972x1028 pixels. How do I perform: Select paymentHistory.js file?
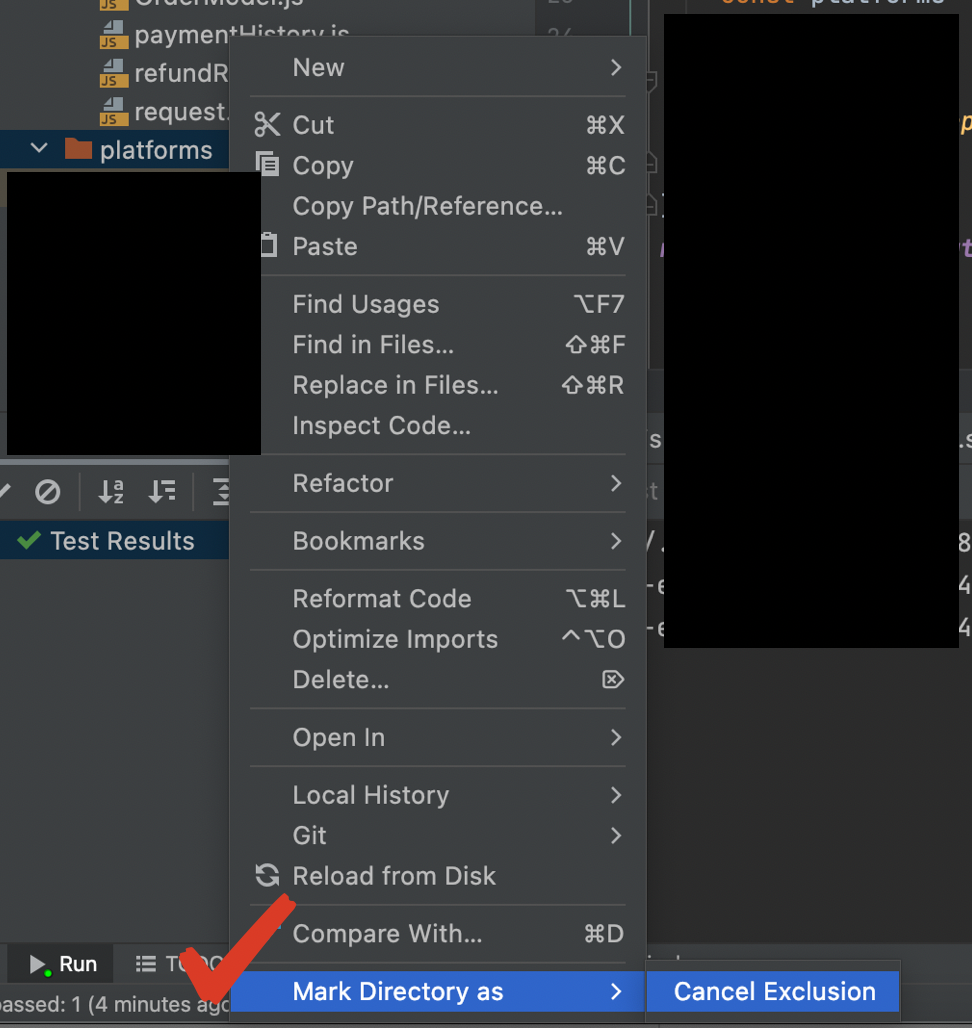point(242,35)
